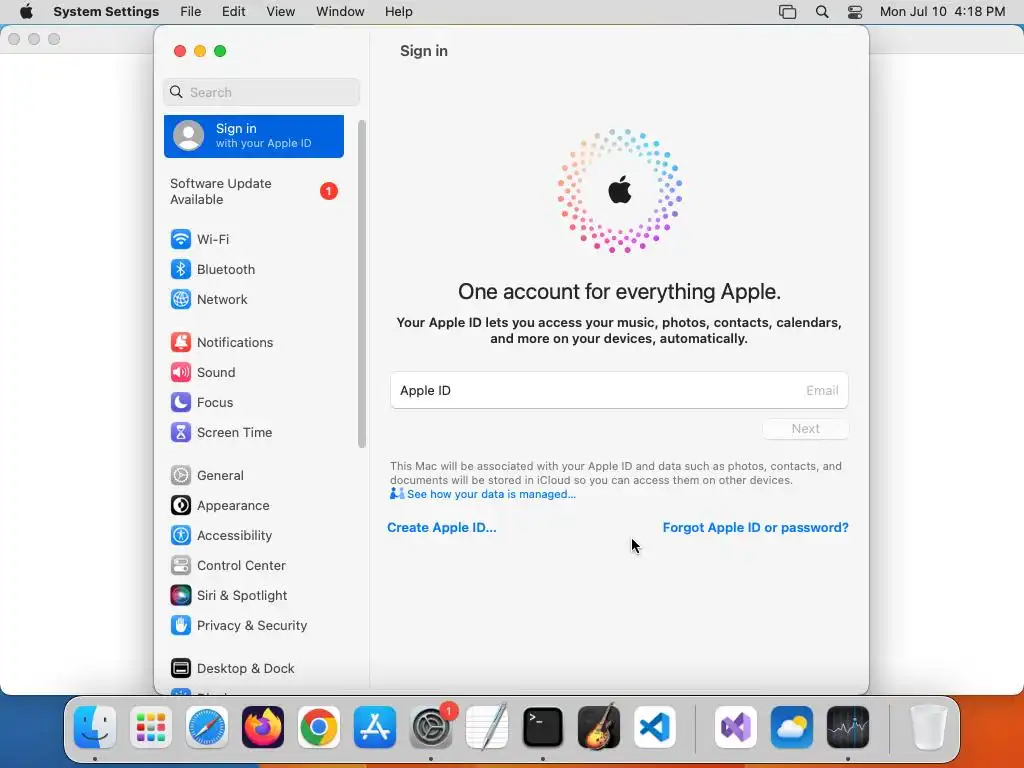Open Visual Studio from the Dock
Screen dimensions: 1024x768
(x=736, y=727)
